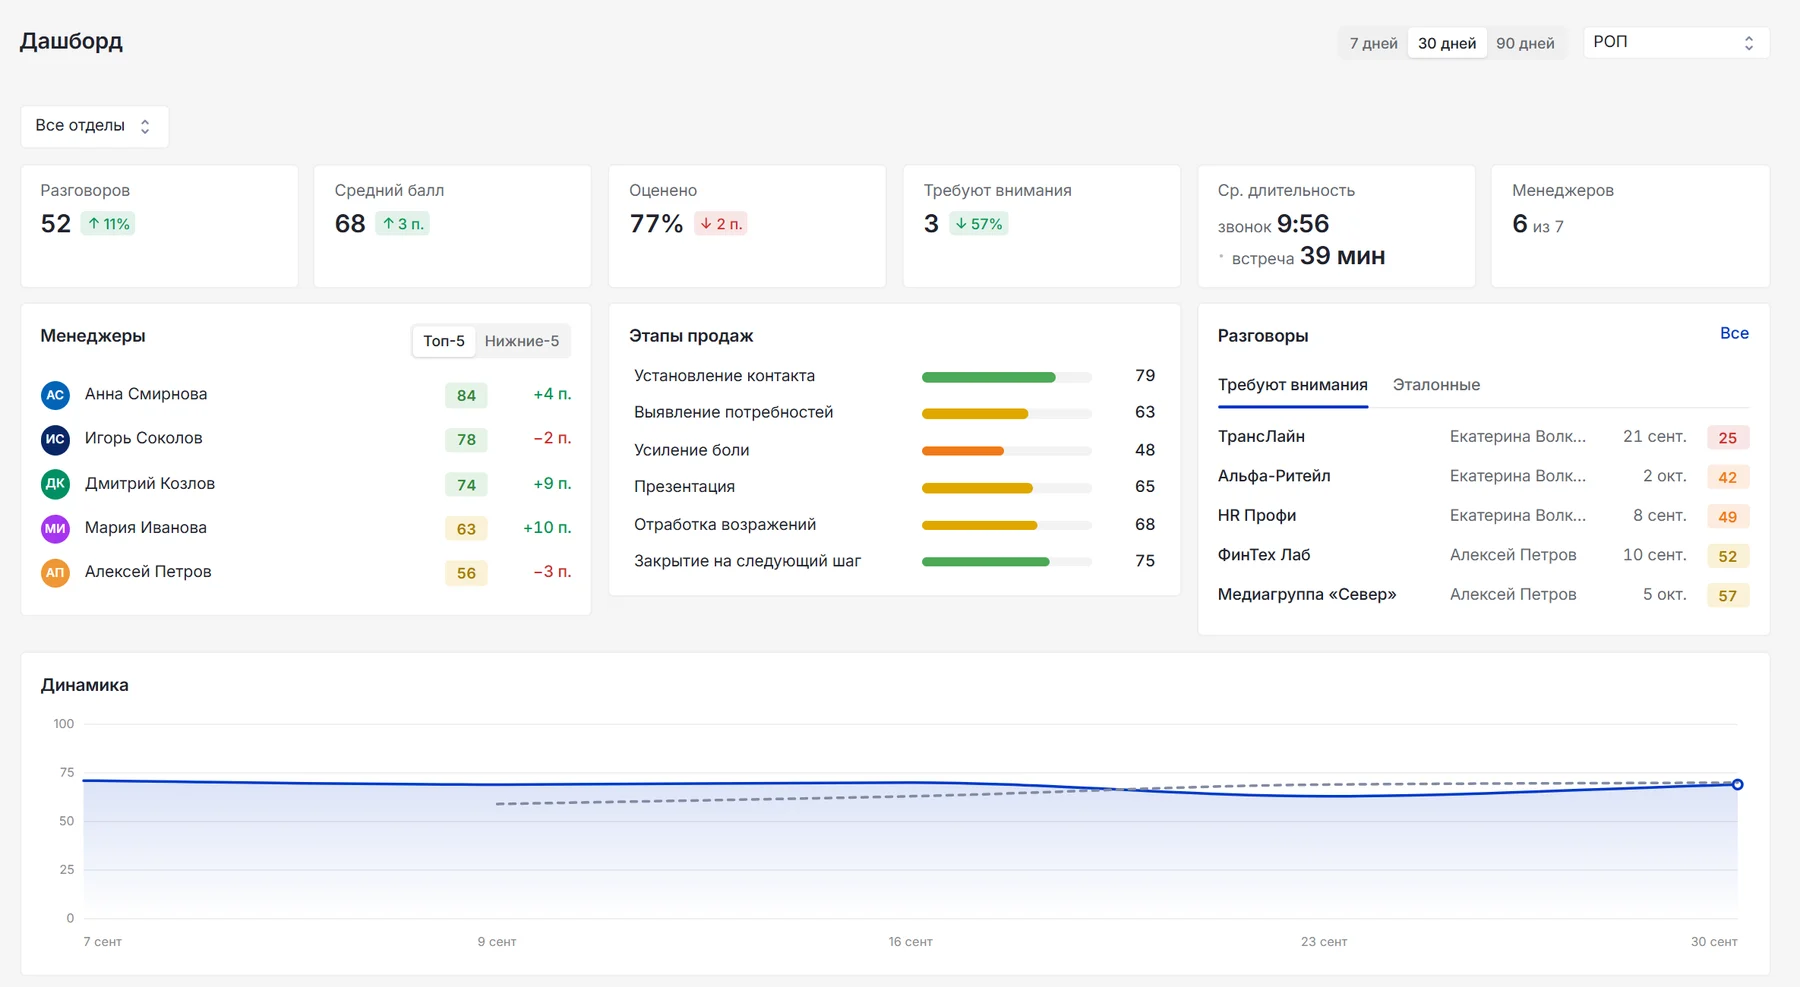This screenshot has width=1800, height=987.
Task: Click the Выявление потребностей progress bar
Action: (1006, 413)
